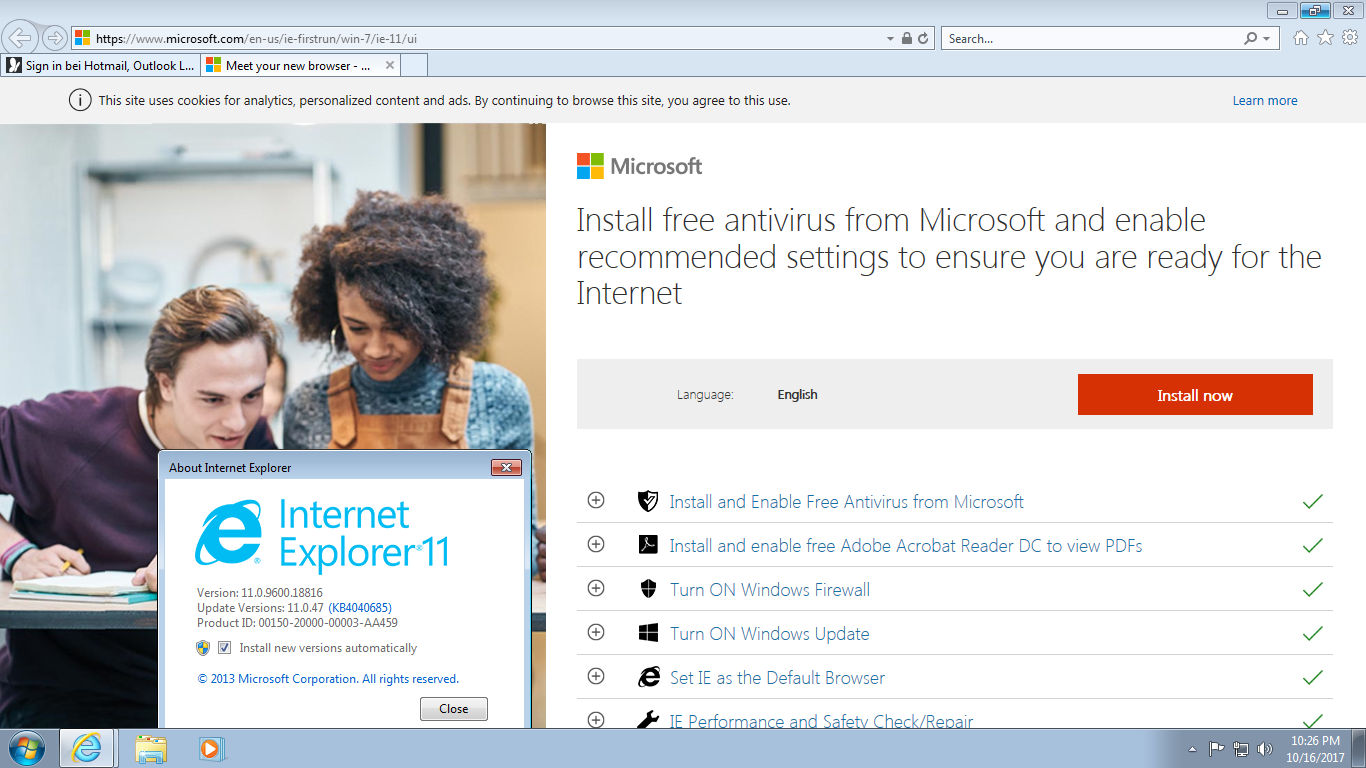Expand the Windows Update item plus icon
The width and height of the screenshot is (1366, 768).
coord(596,632)
